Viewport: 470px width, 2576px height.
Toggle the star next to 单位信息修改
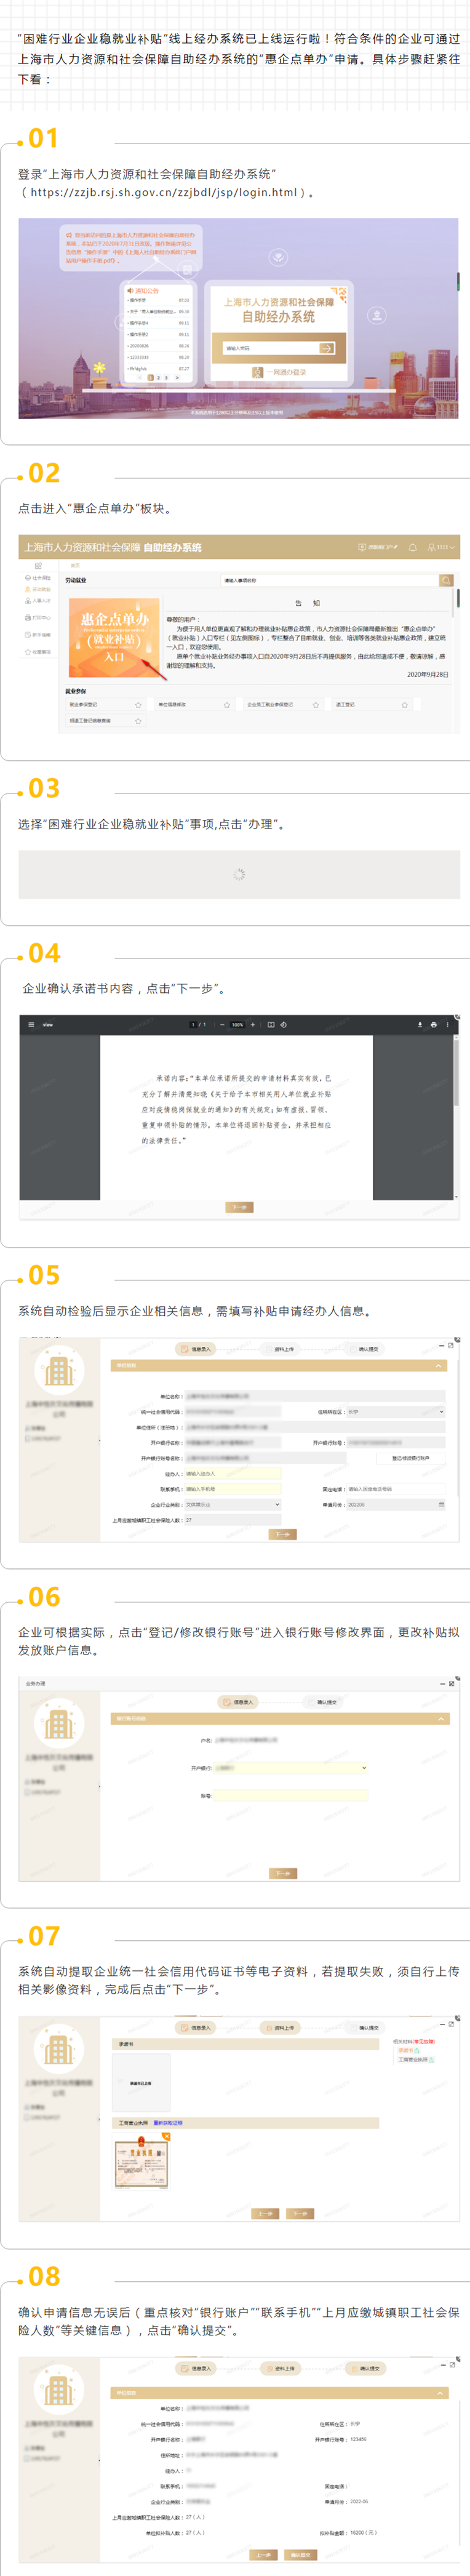227,705
